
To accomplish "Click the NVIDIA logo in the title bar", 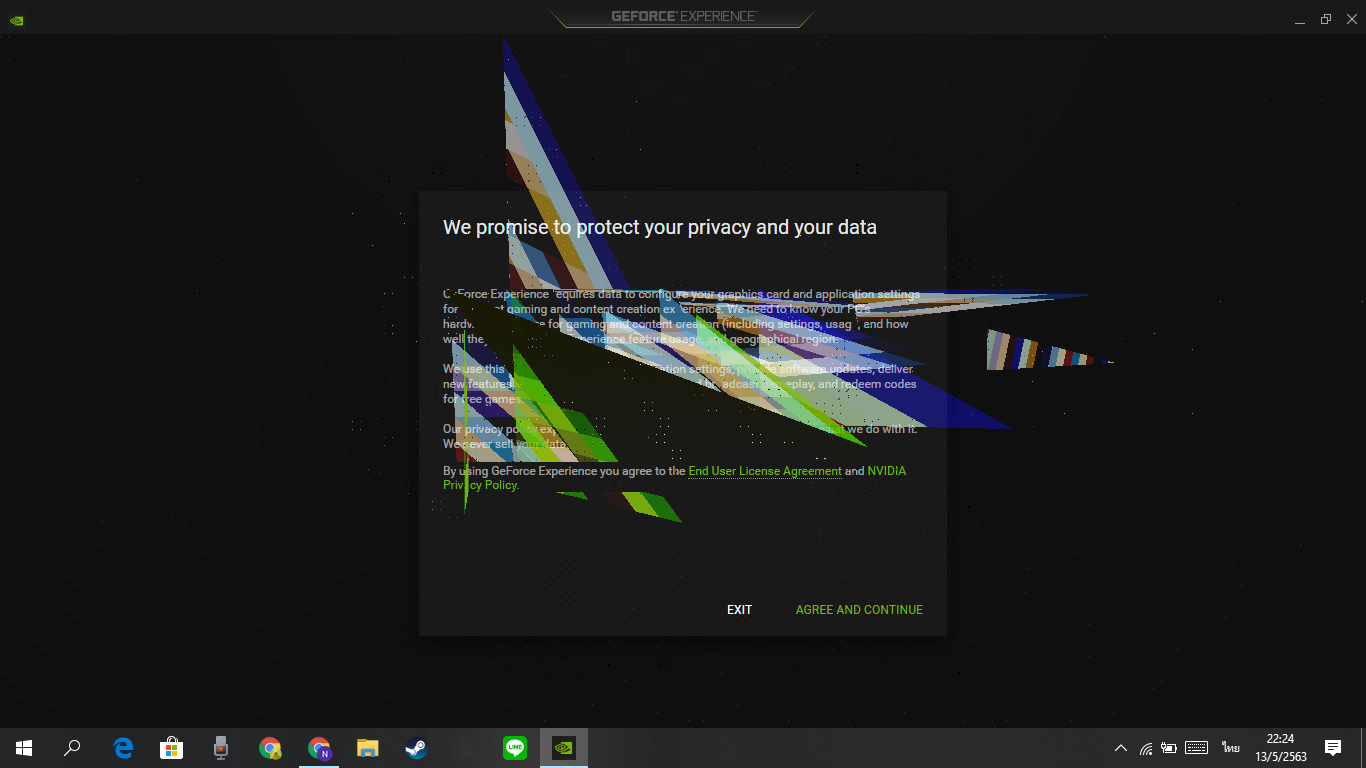I will pyautogui.click(x=16, y=19).
